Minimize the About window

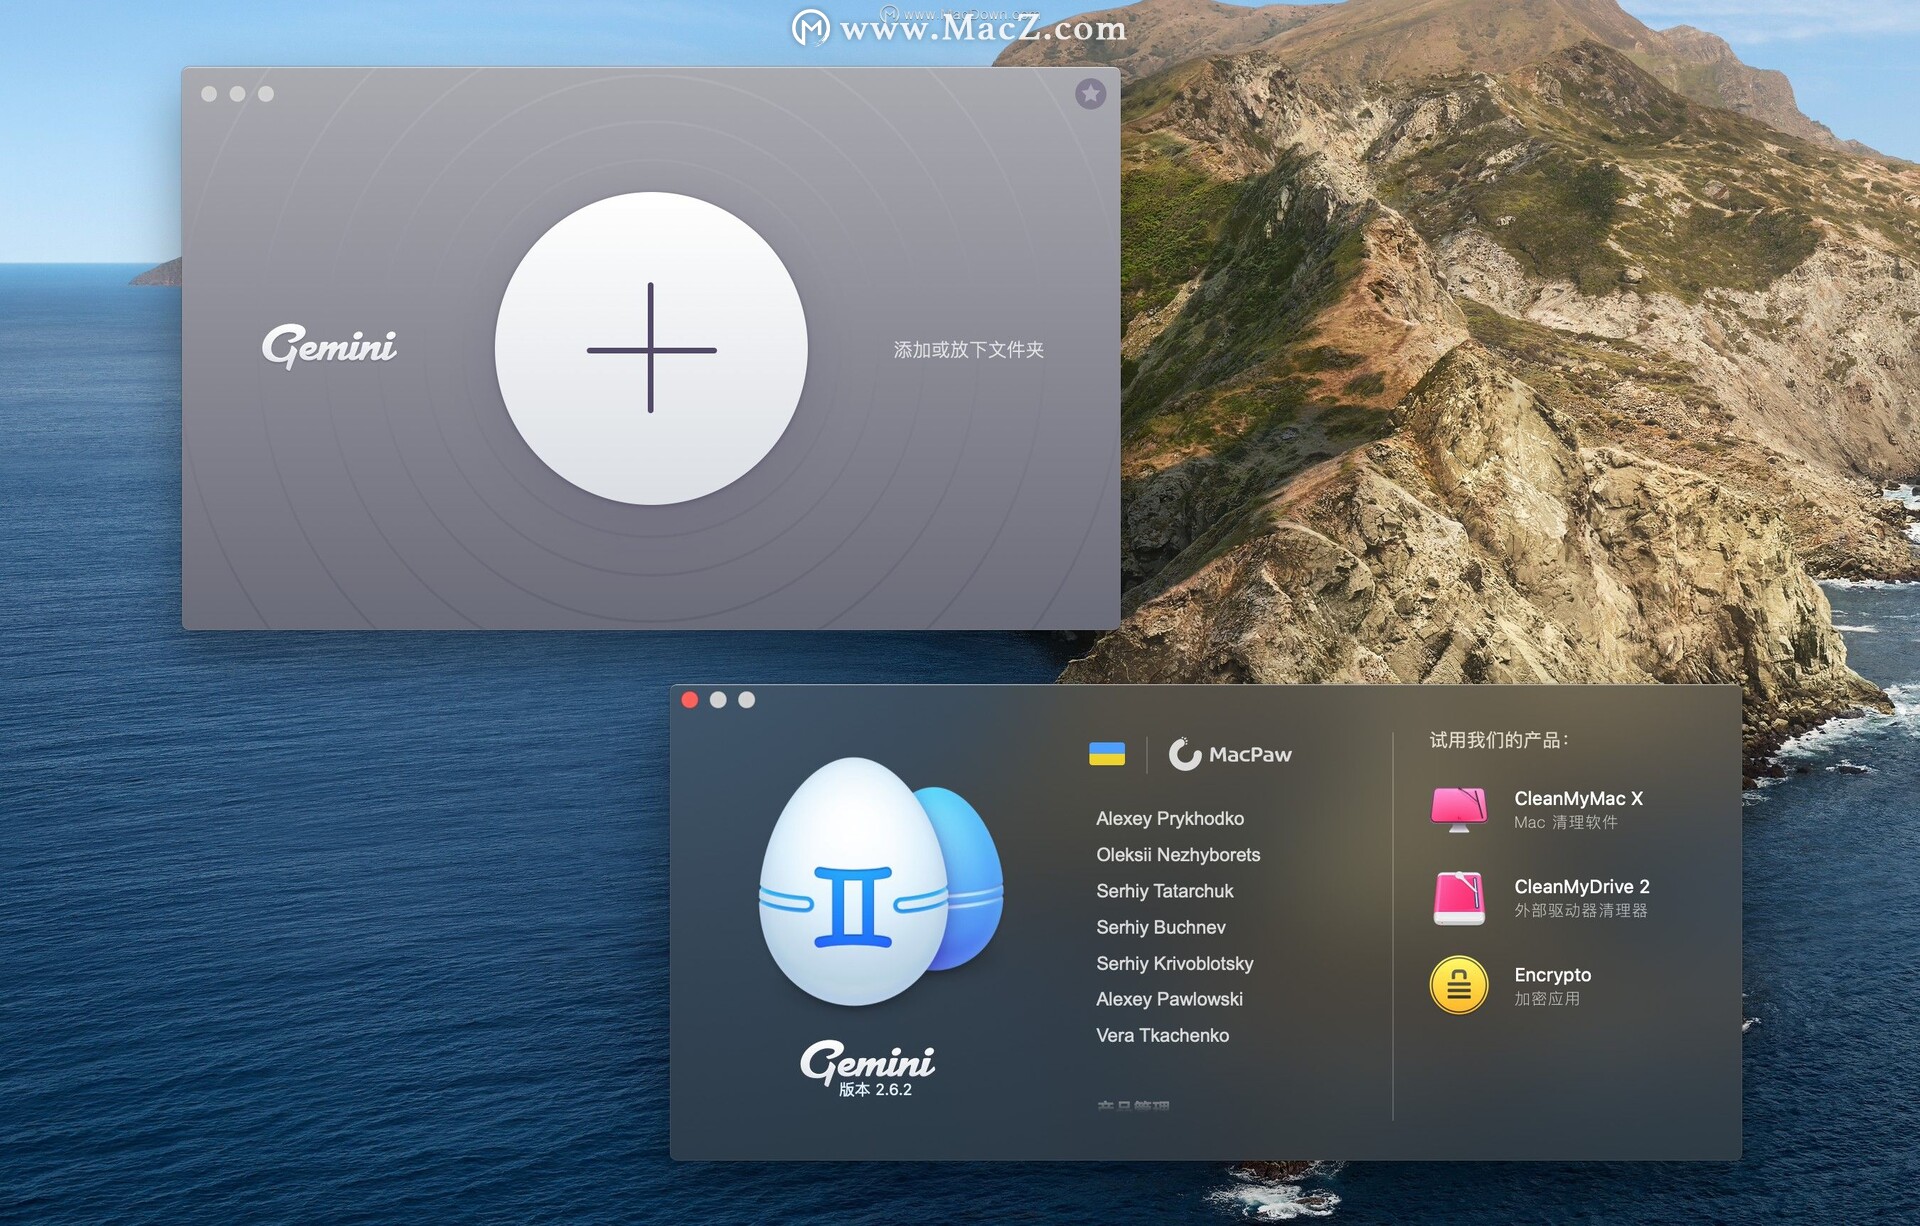718,700
